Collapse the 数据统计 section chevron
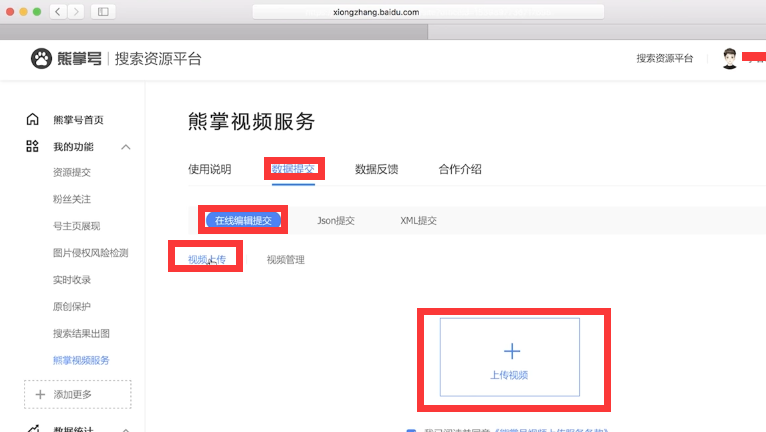Screen dimensions: 766x432 pos(126,430)
